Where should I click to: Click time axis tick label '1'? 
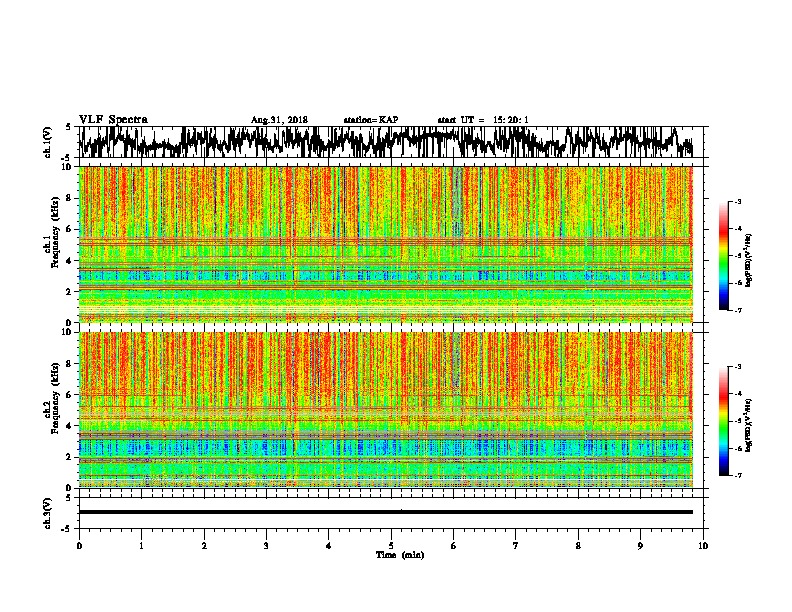(142, 546)
